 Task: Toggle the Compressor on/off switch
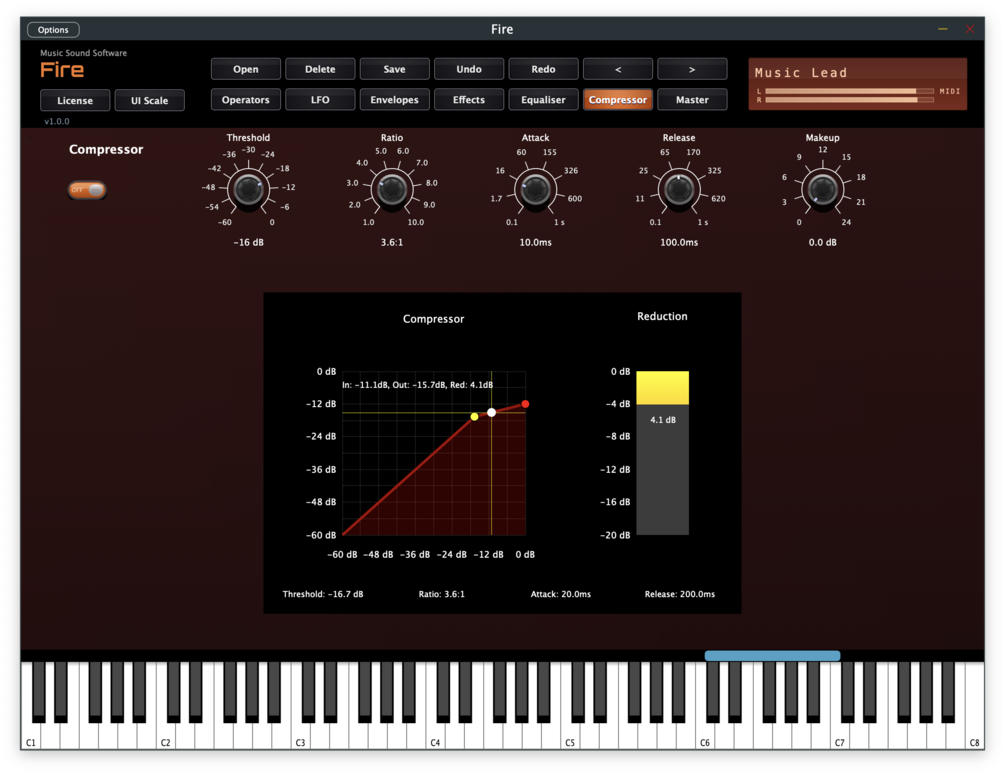pyautogui.click(x=87, y=190)
